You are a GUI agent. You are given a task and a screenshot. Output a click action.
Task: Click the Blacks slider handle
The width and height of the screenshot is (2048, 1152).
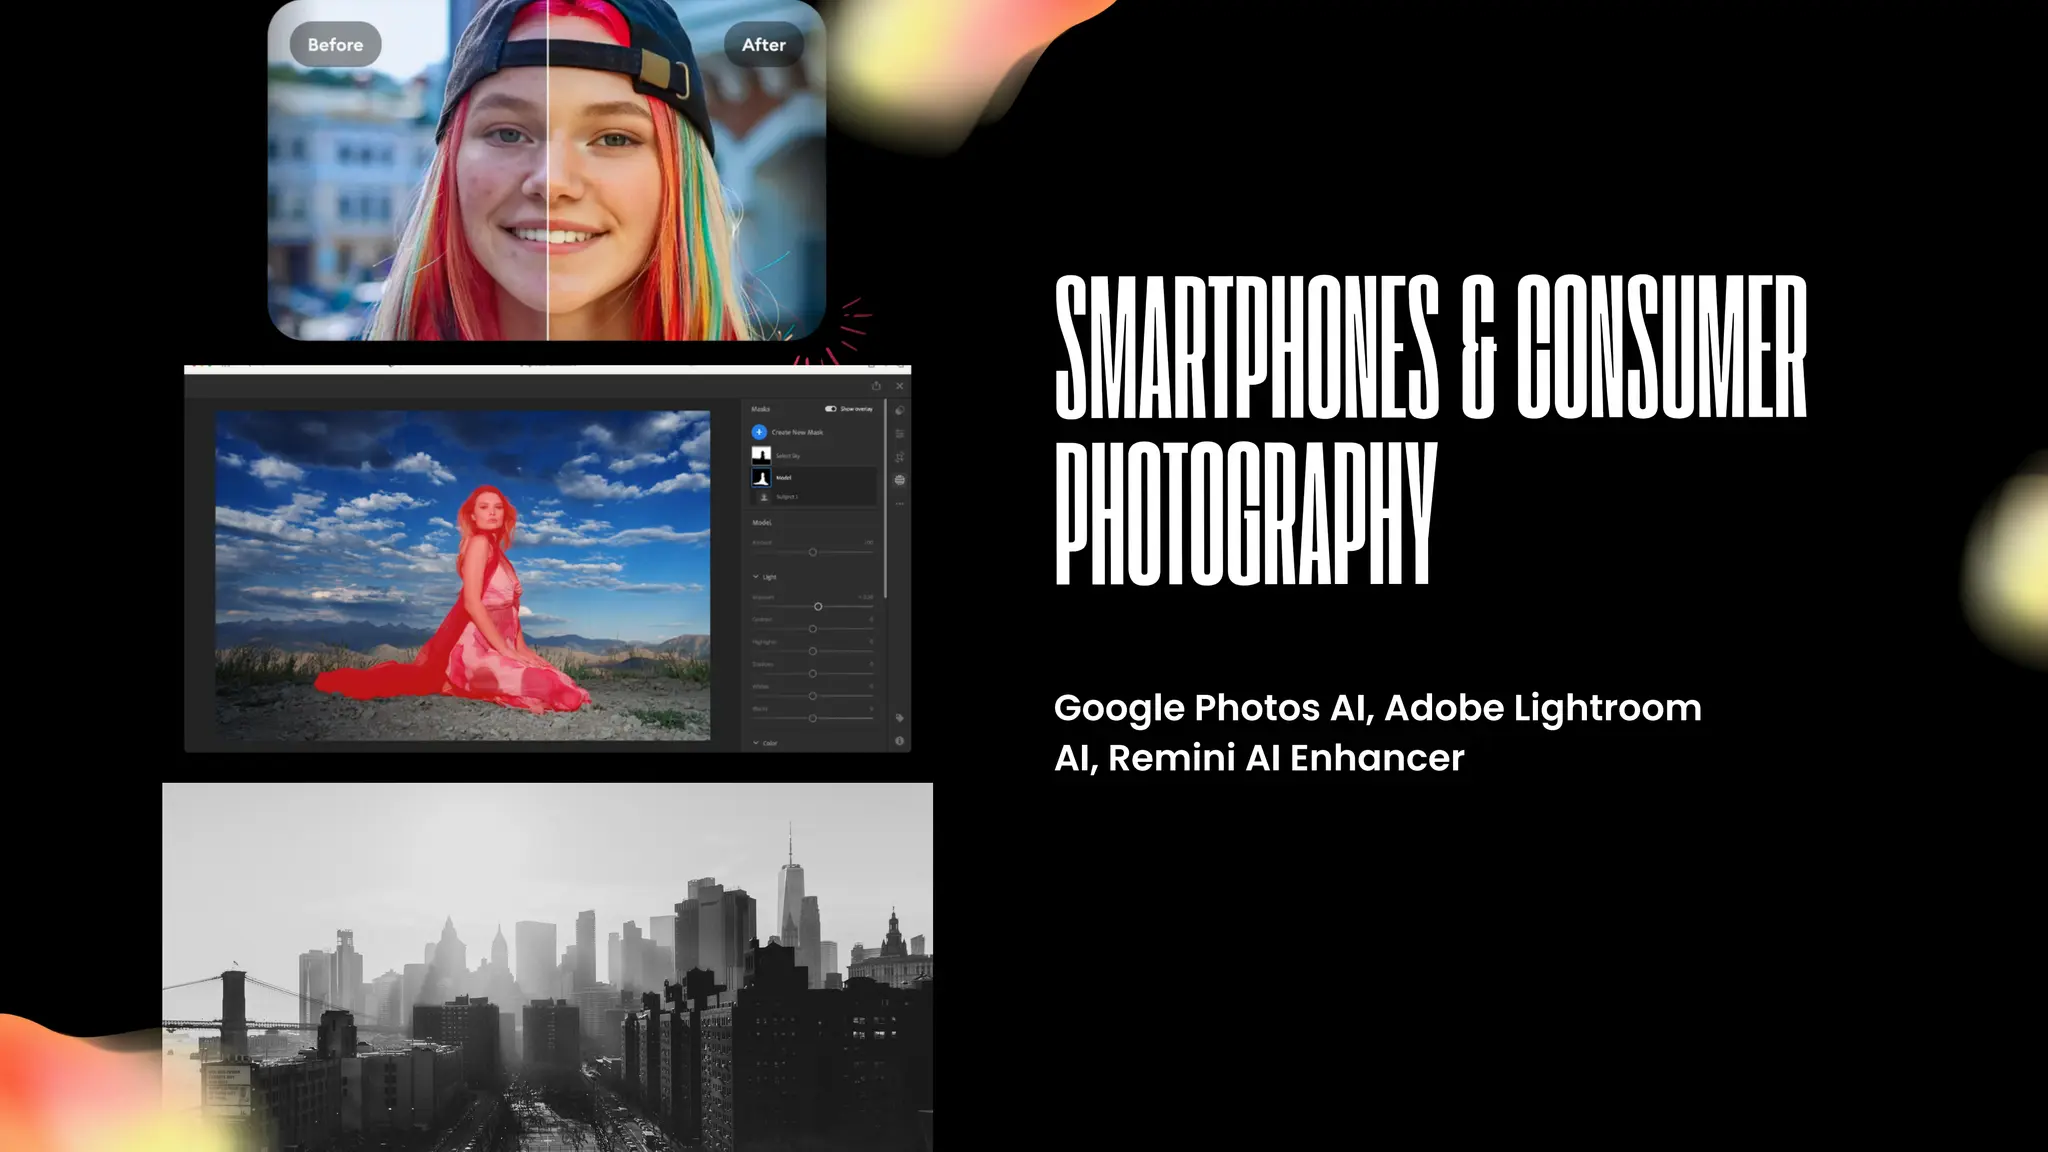813,718
